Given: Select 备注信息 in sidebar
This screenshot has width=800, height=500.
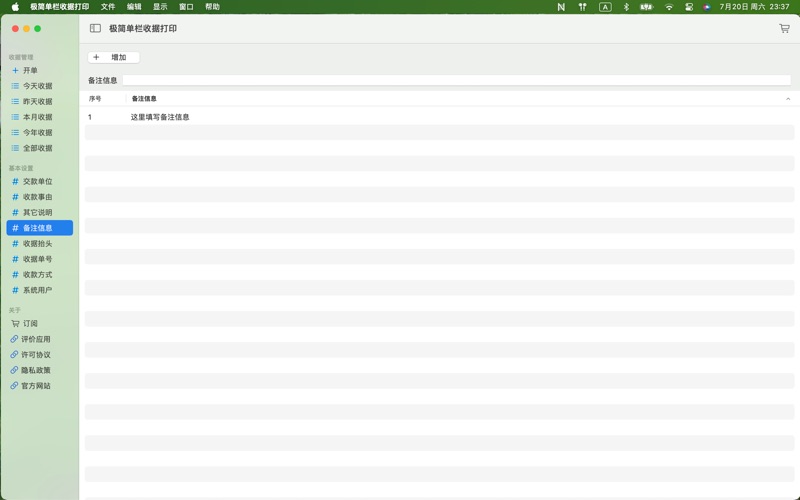Looking at the screenshot, I should 39,228.
